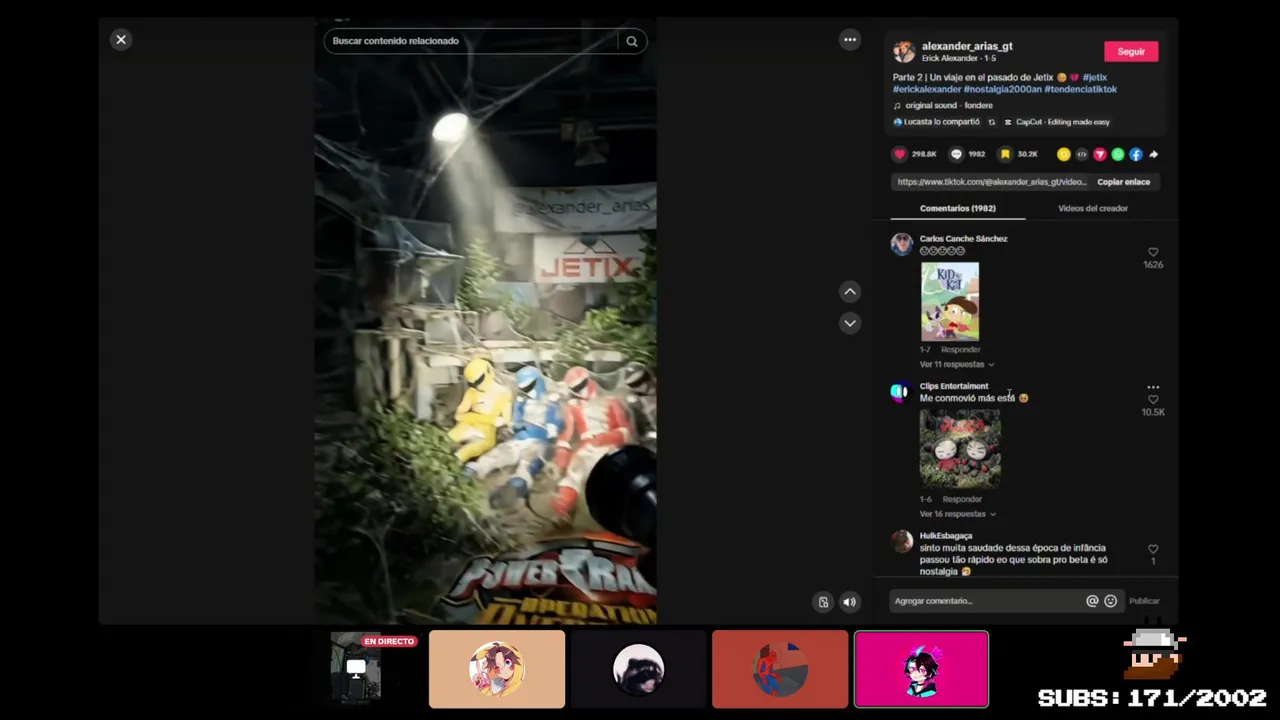
Task: Toggle the floating player icon beside volume
Action: point(823,602)
